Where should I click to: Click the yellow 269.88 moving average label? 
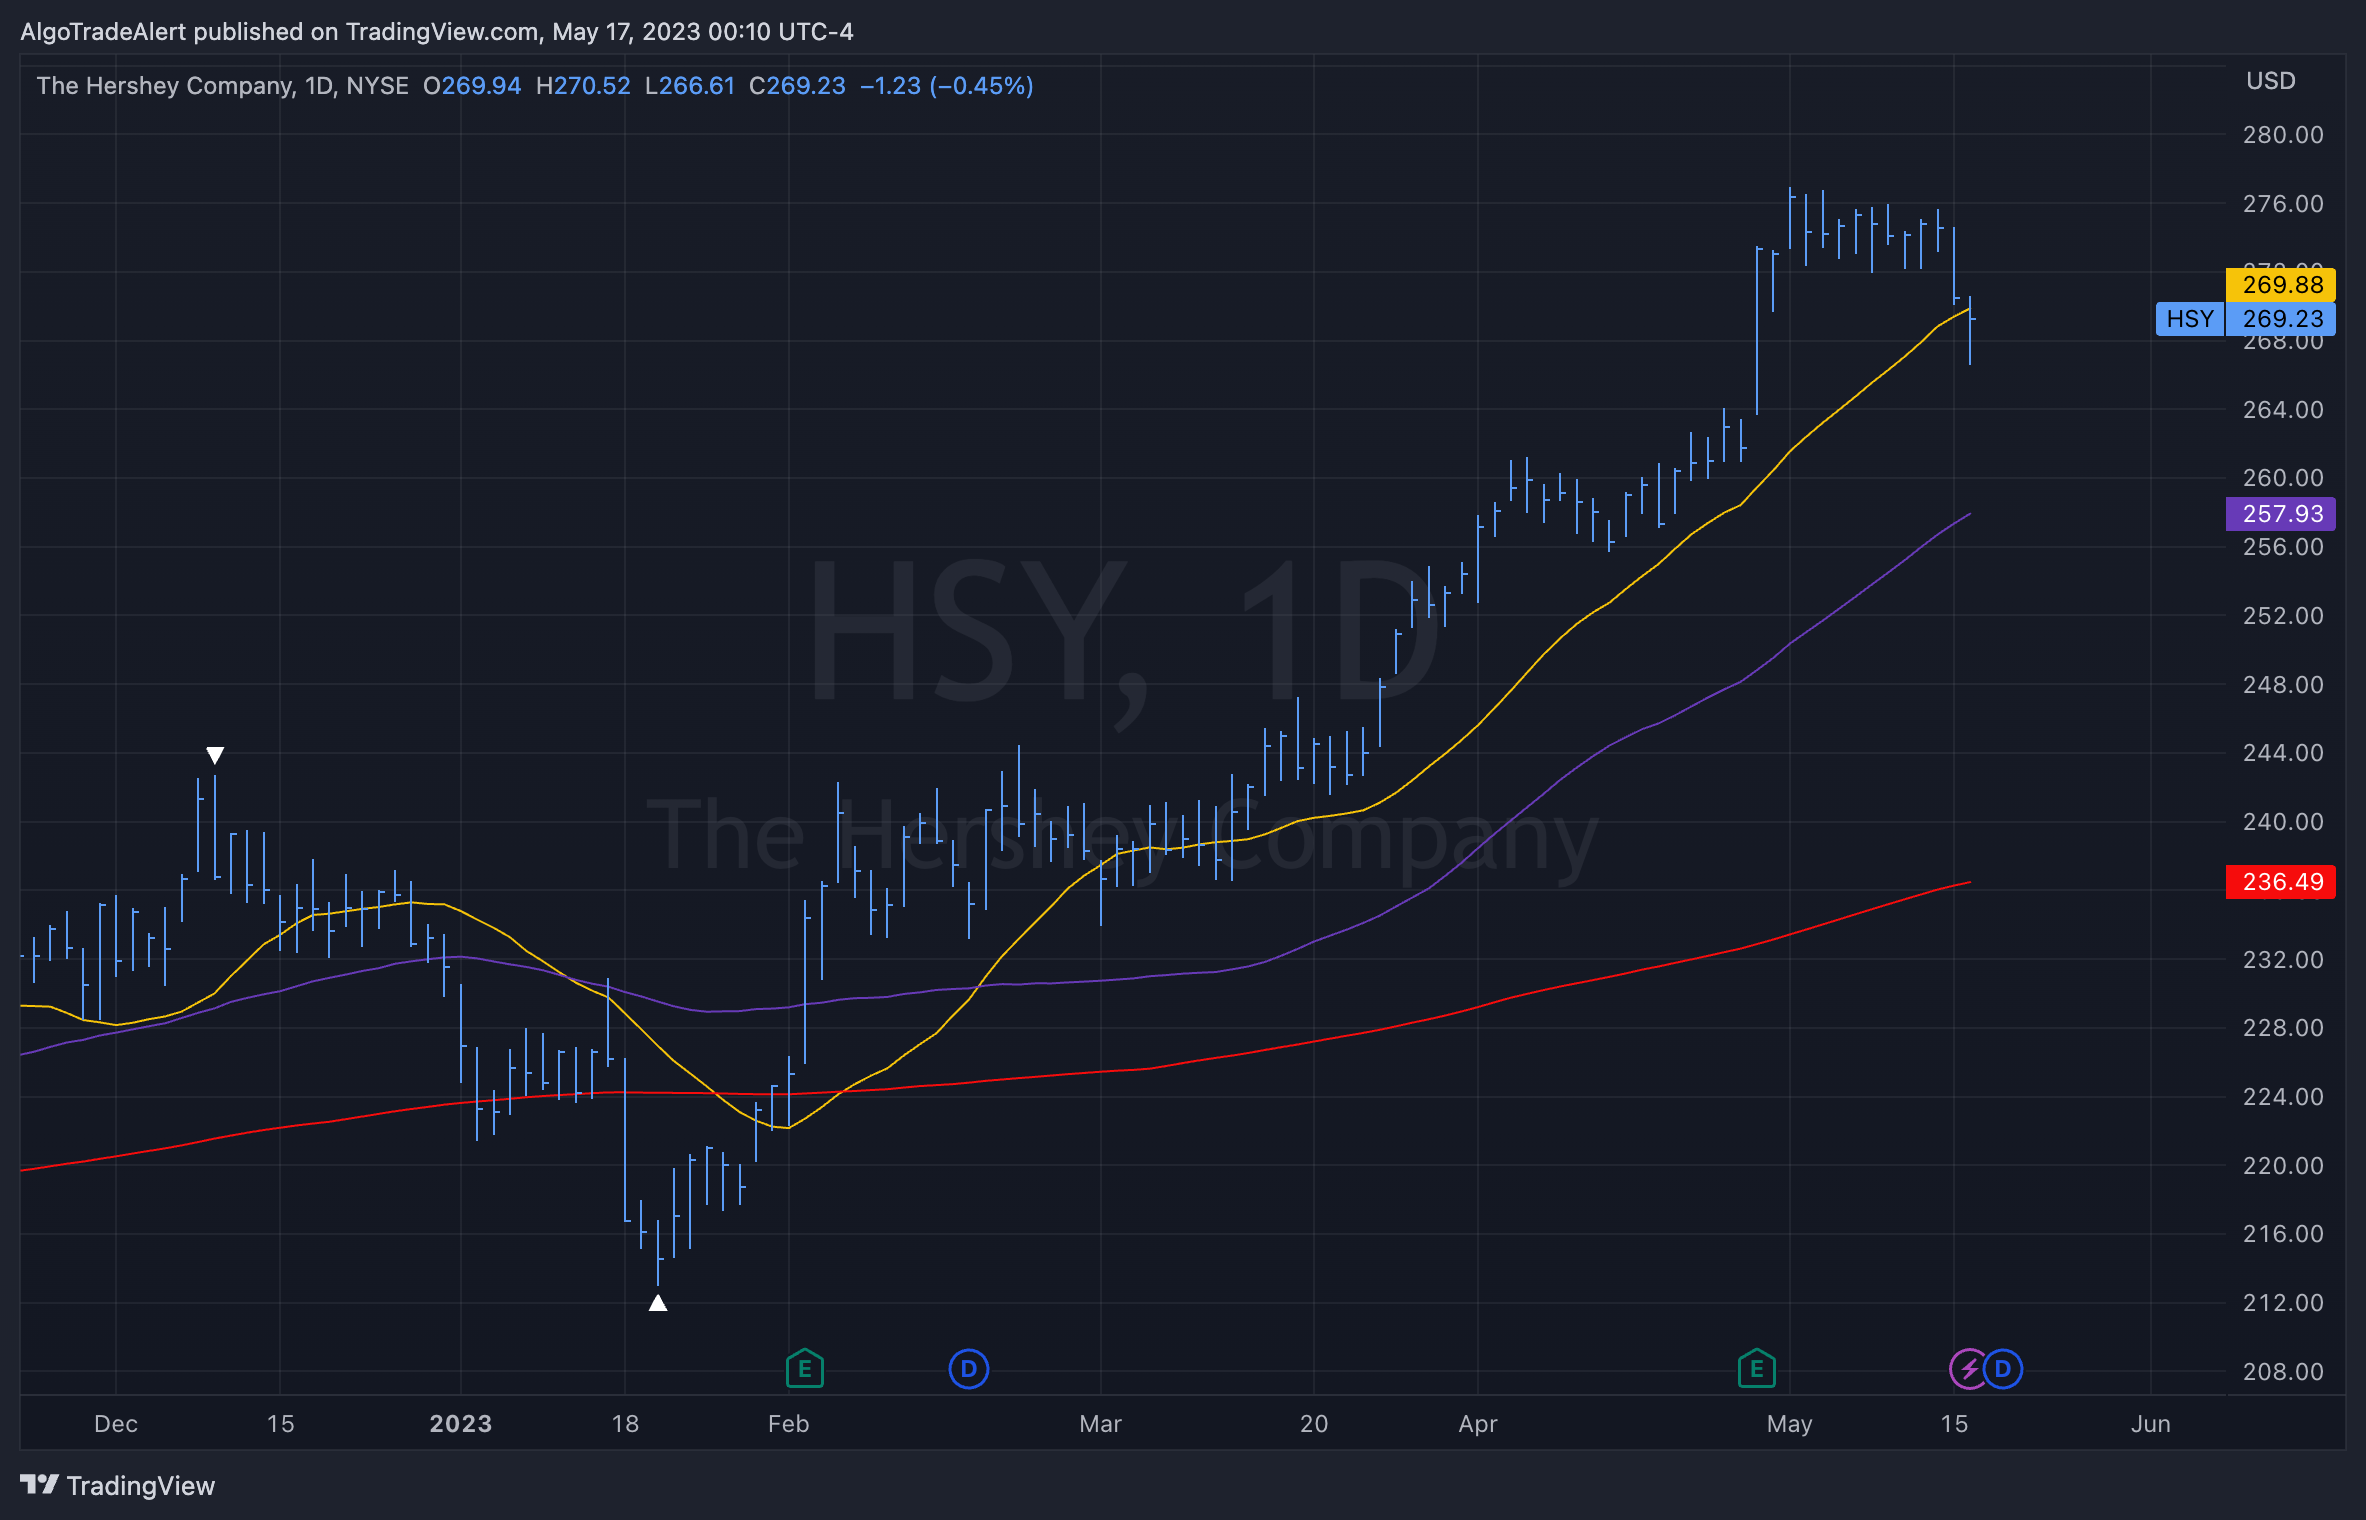(2281, 285)
